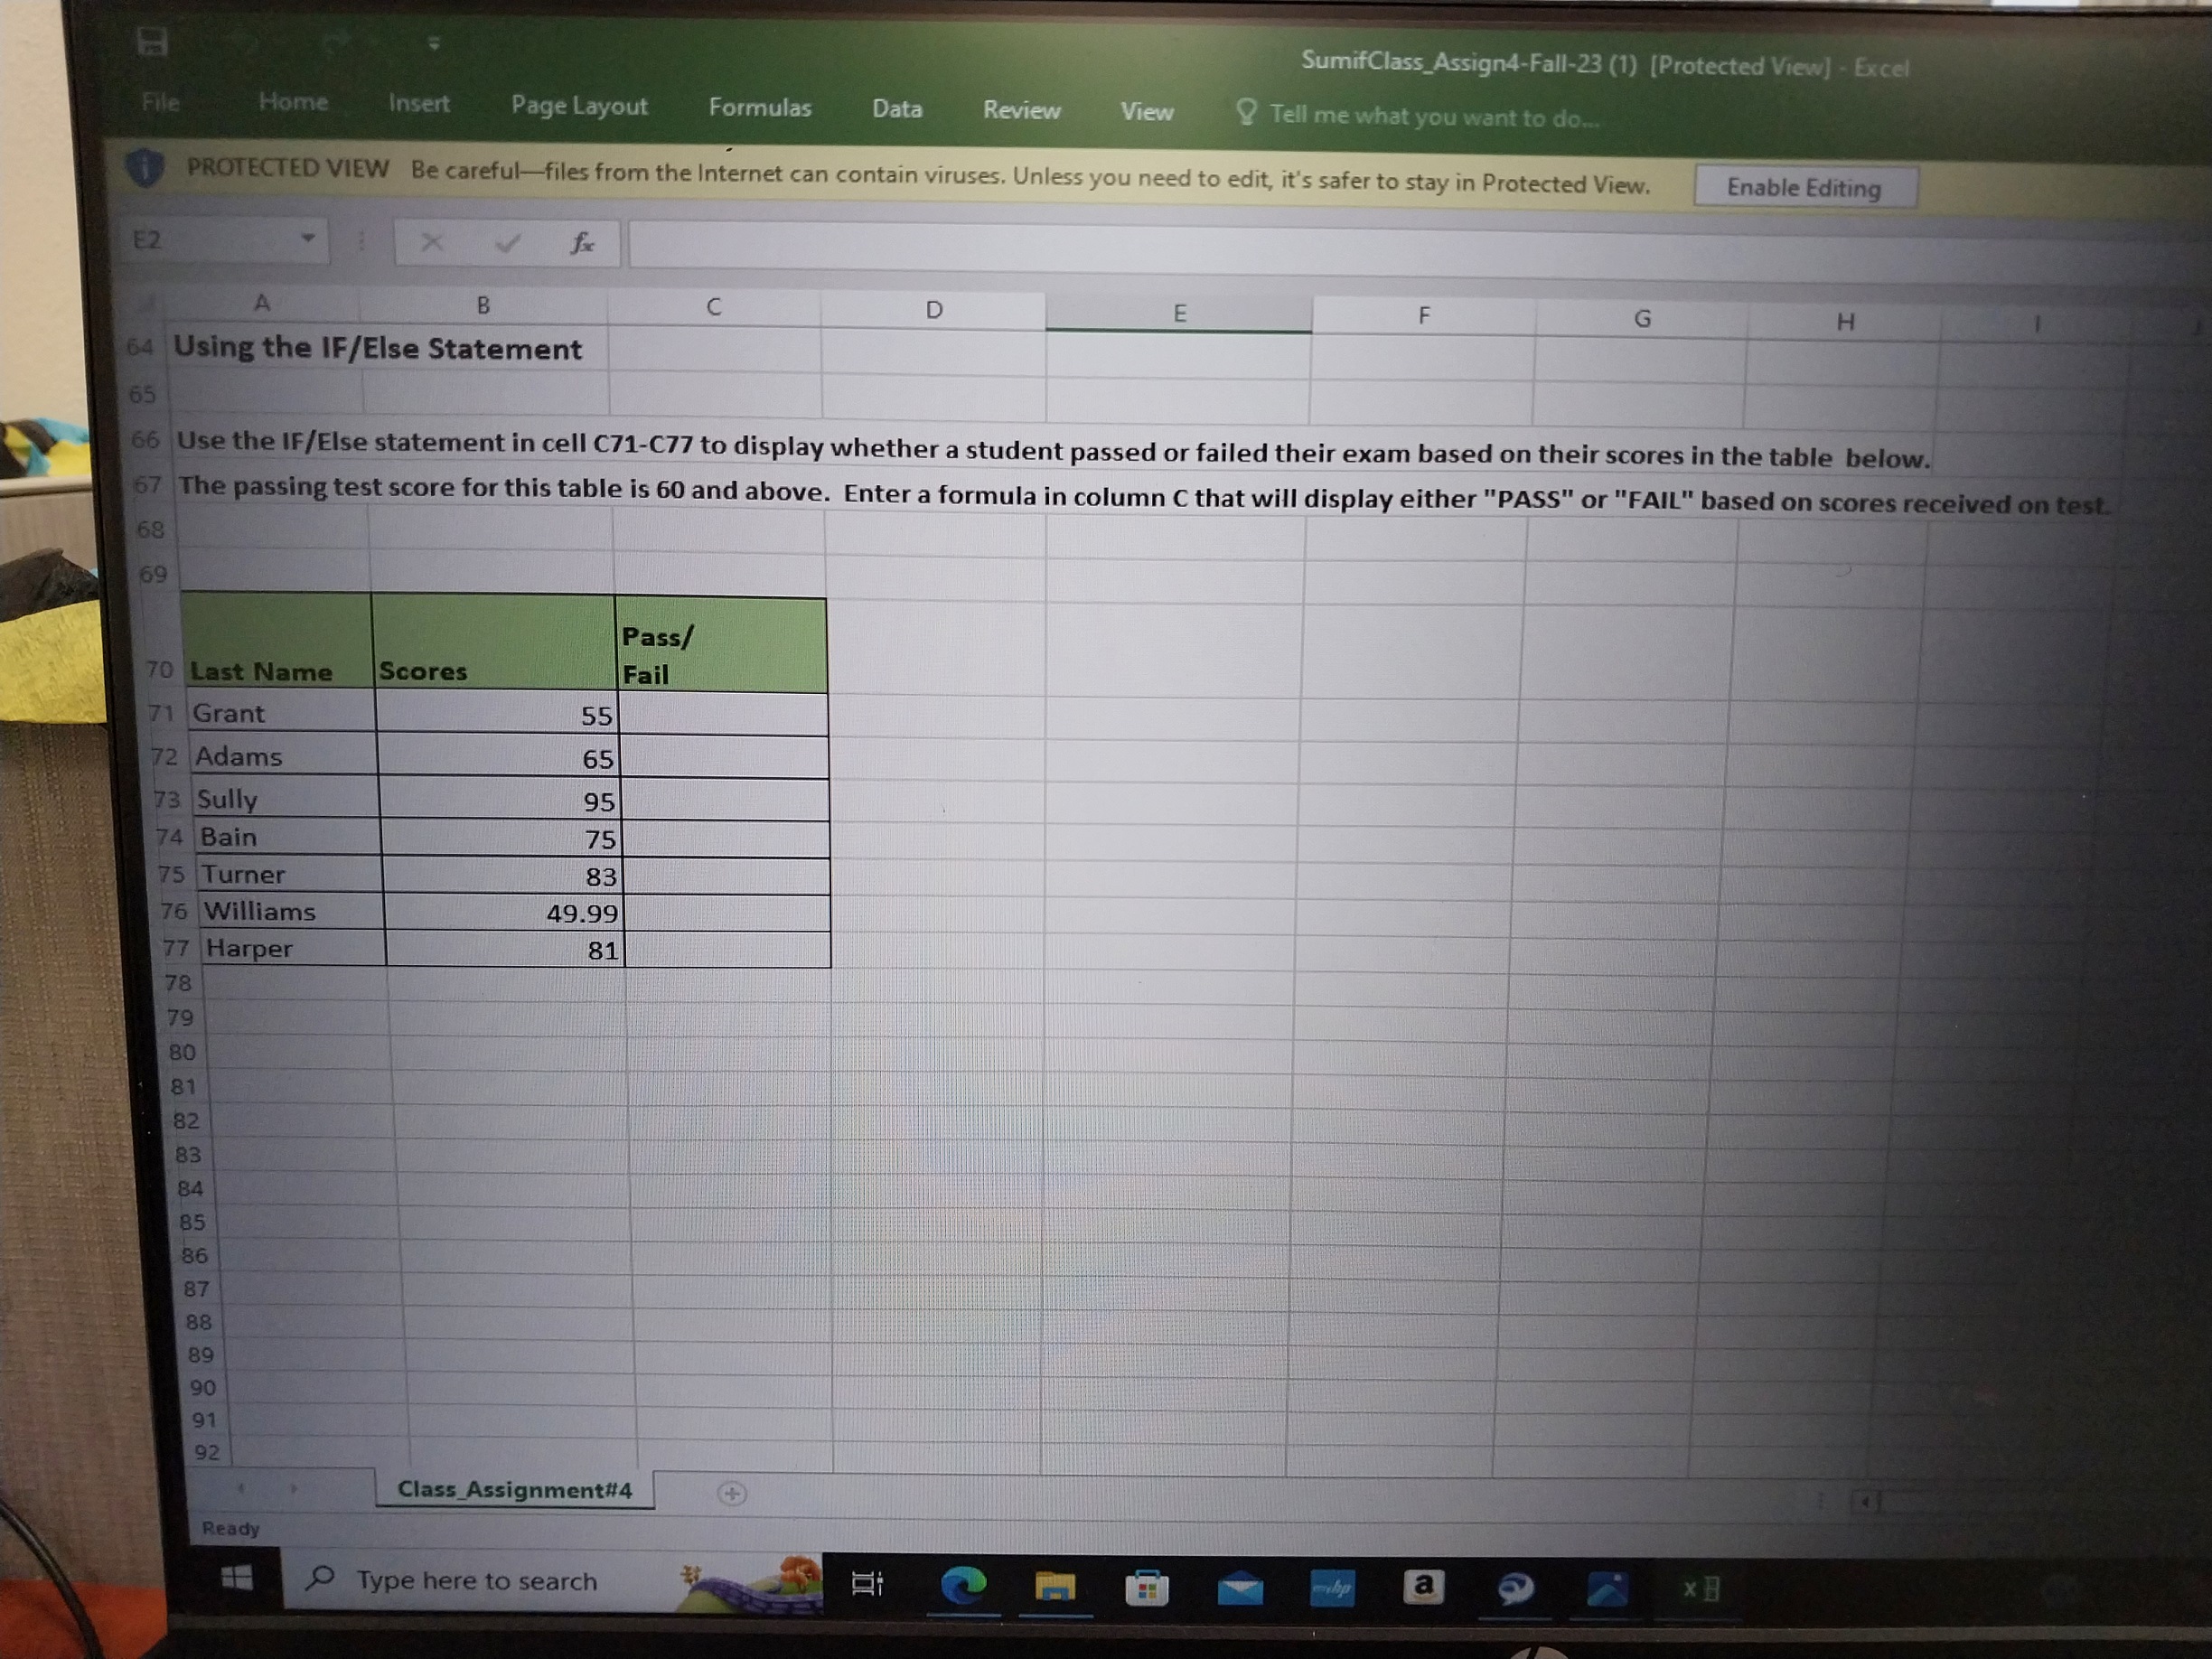Click the Task View icon on the taskbar
The image size is (2212, 1659).
coord(866,1584)
